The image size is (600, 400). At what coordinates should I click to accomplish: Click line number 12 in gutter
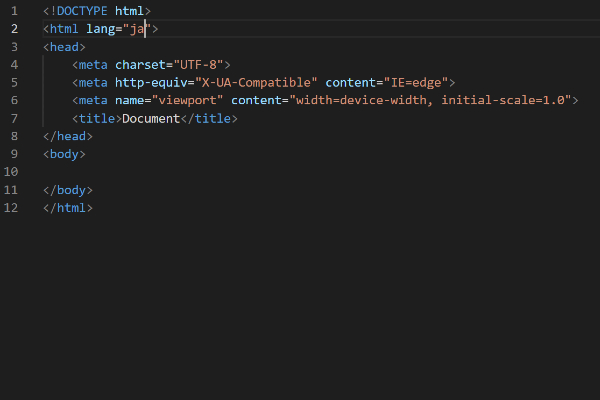click(x=11, y=208)
